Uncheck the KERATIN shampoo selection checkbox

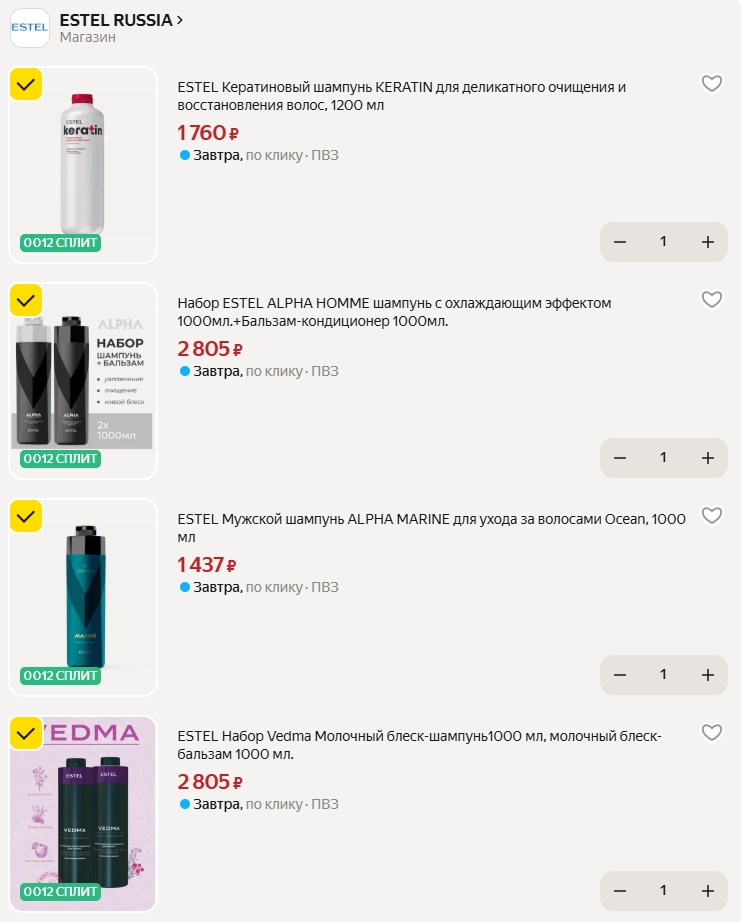[x=26, y=84]
